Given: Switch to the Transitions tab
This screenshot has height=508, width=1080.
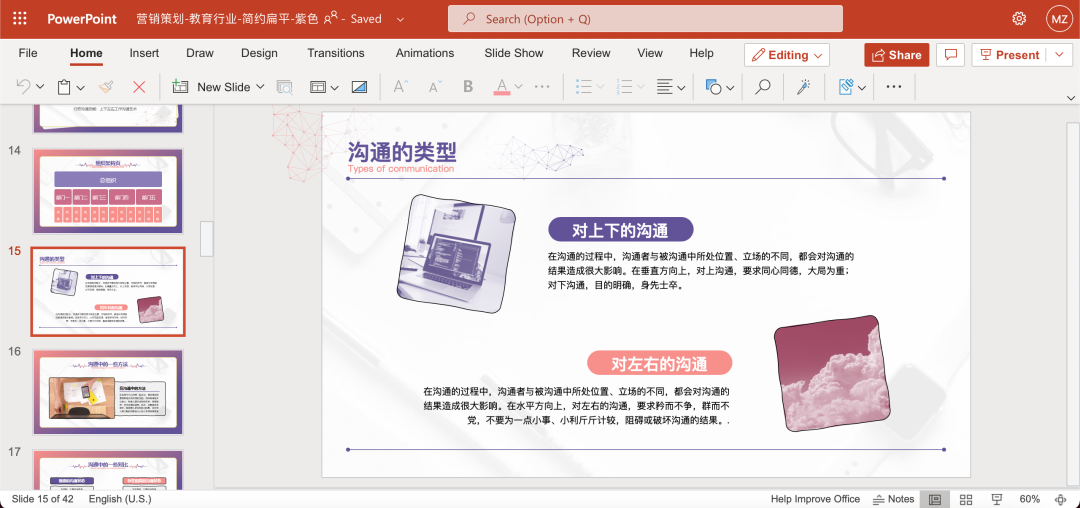Looking at the screenshot, I should (336, 53).
